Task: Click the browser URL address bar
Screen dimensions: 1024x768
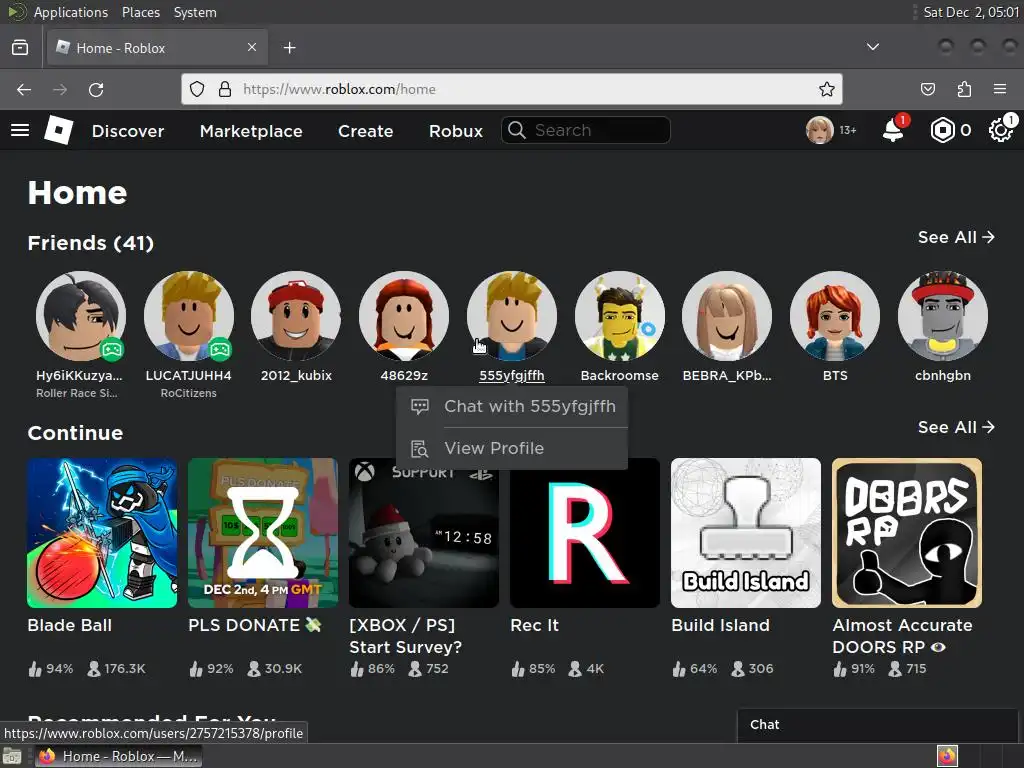Action: click(512, 89)
